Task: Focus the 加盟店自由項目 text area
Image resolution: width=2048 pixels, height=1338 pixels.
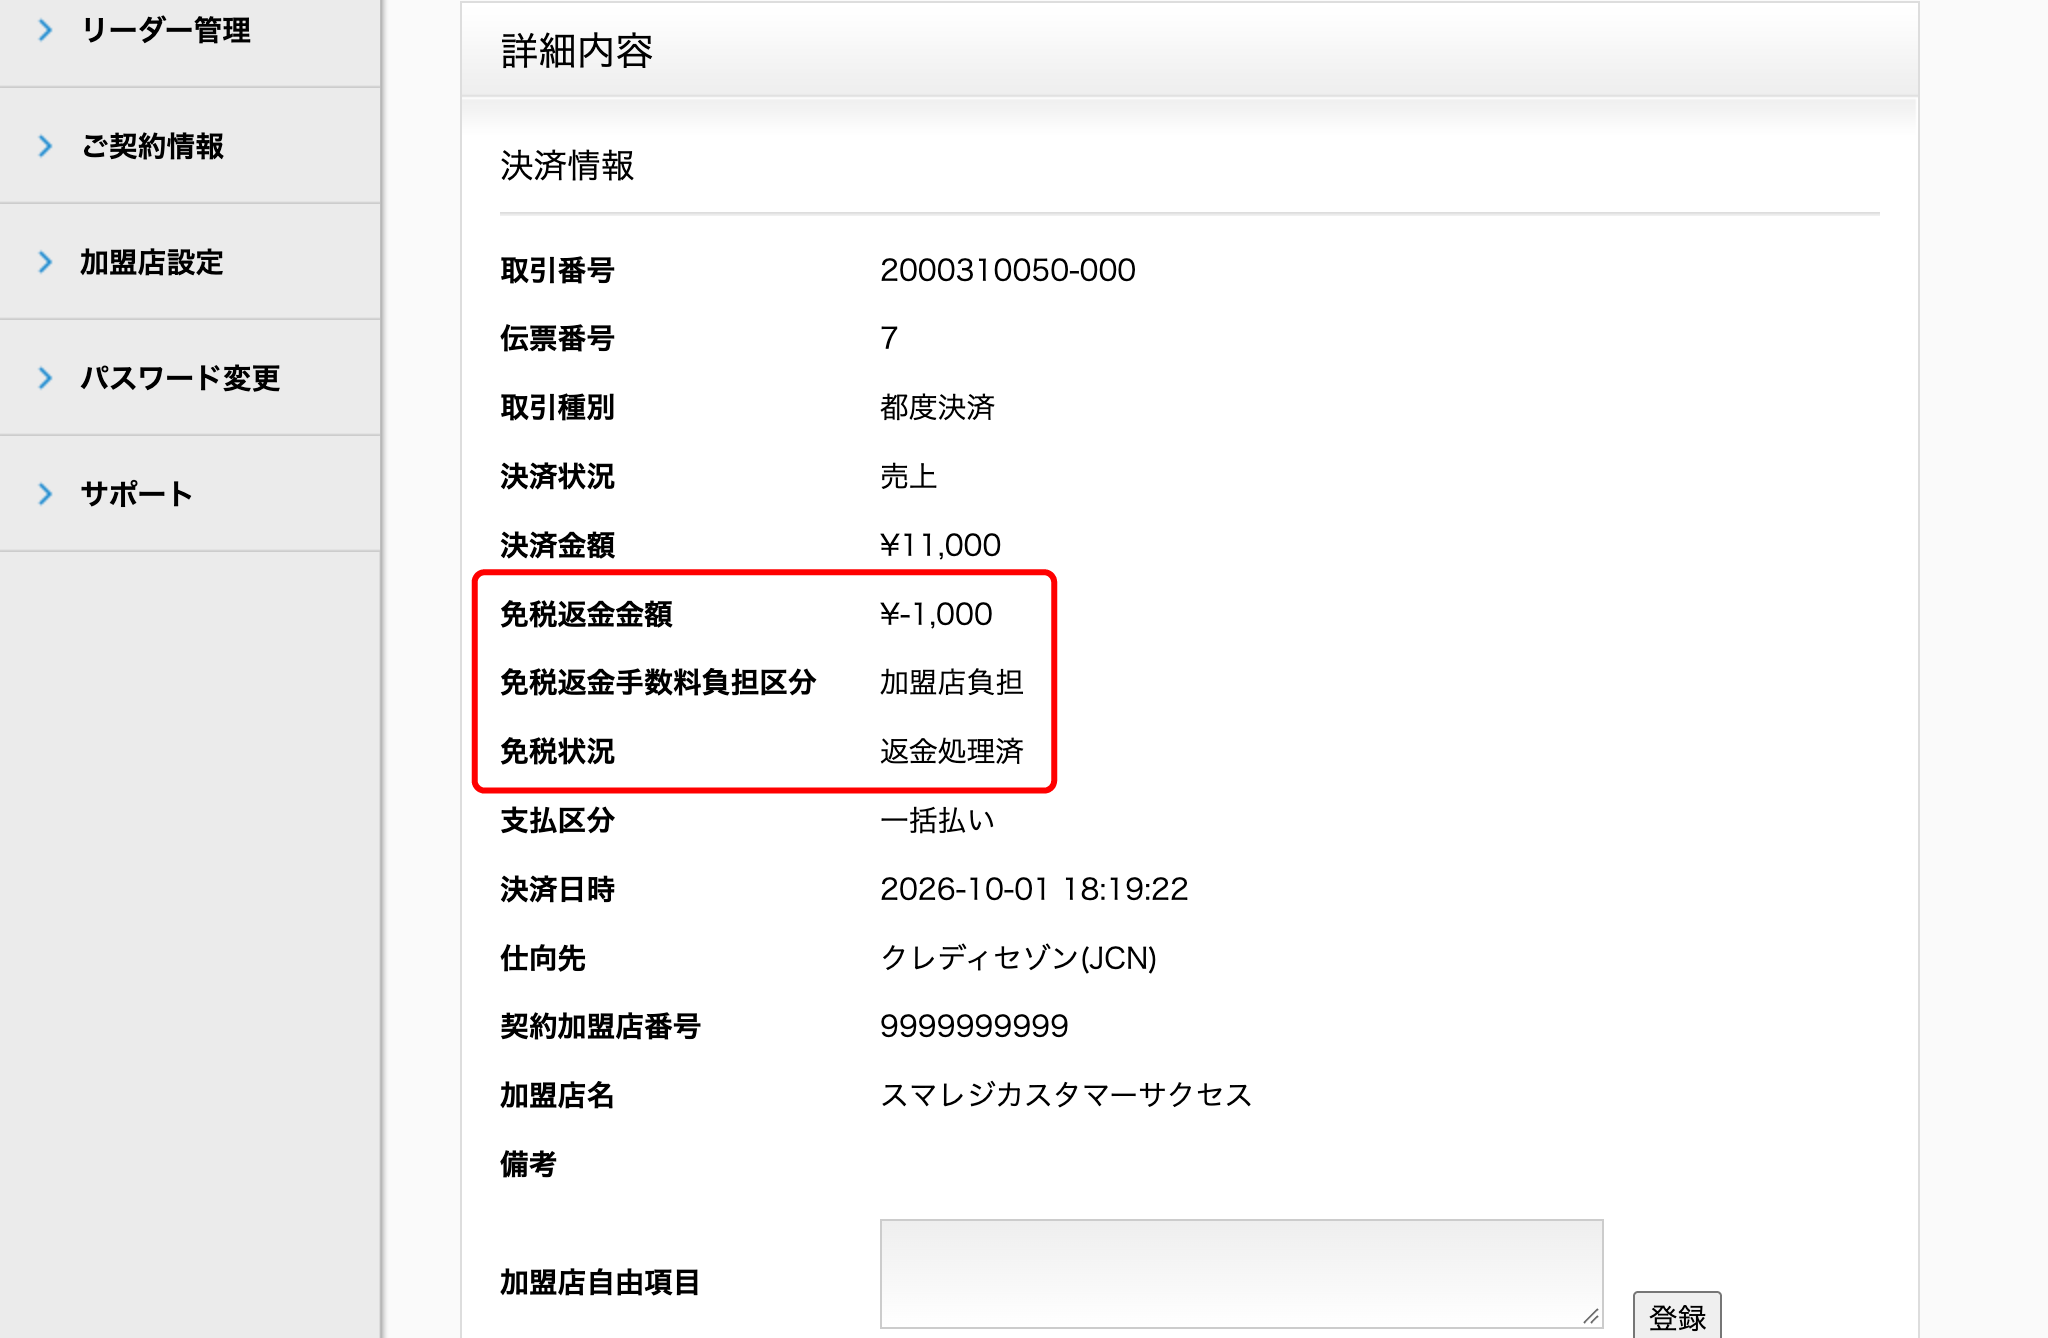Action: pos(1241,1274)
